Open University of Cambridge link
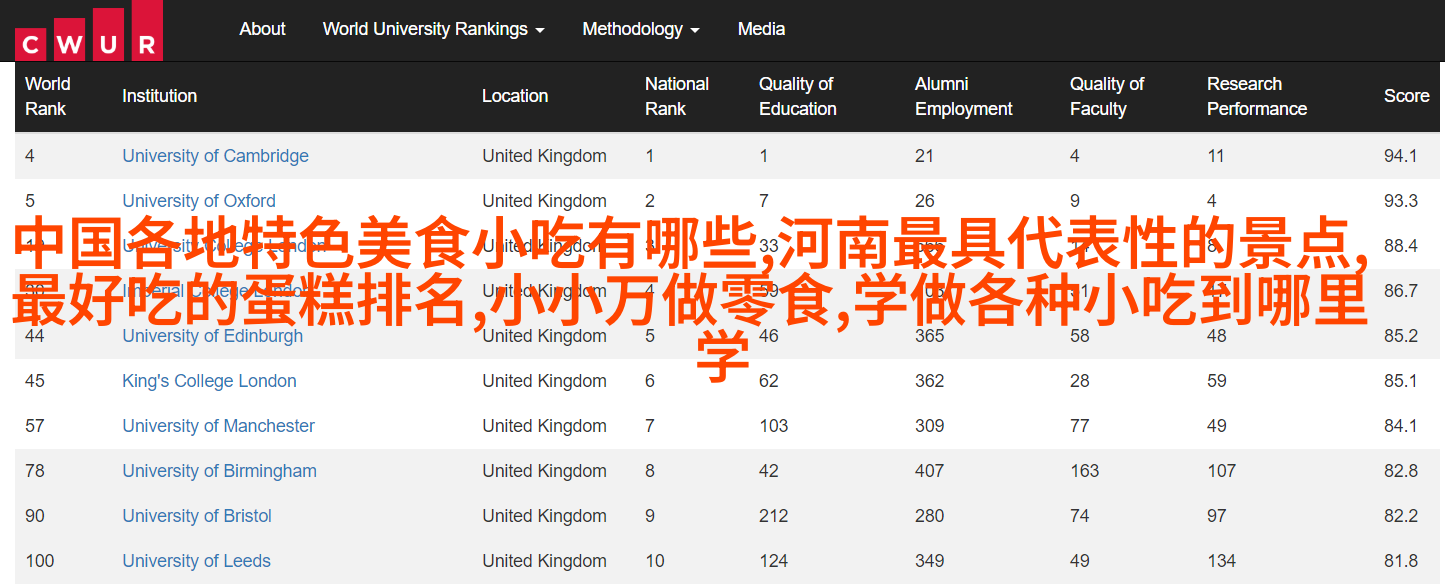Screen dimensions: 1445x585 pyautogui.click(x=215, y=156)
